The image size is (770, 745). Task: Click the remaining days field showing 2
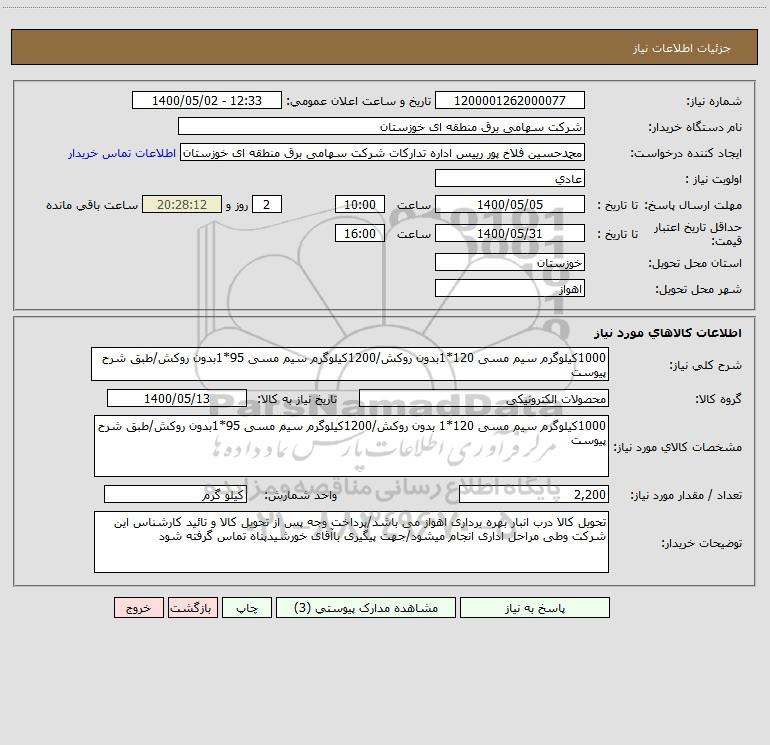pos(267,204)
